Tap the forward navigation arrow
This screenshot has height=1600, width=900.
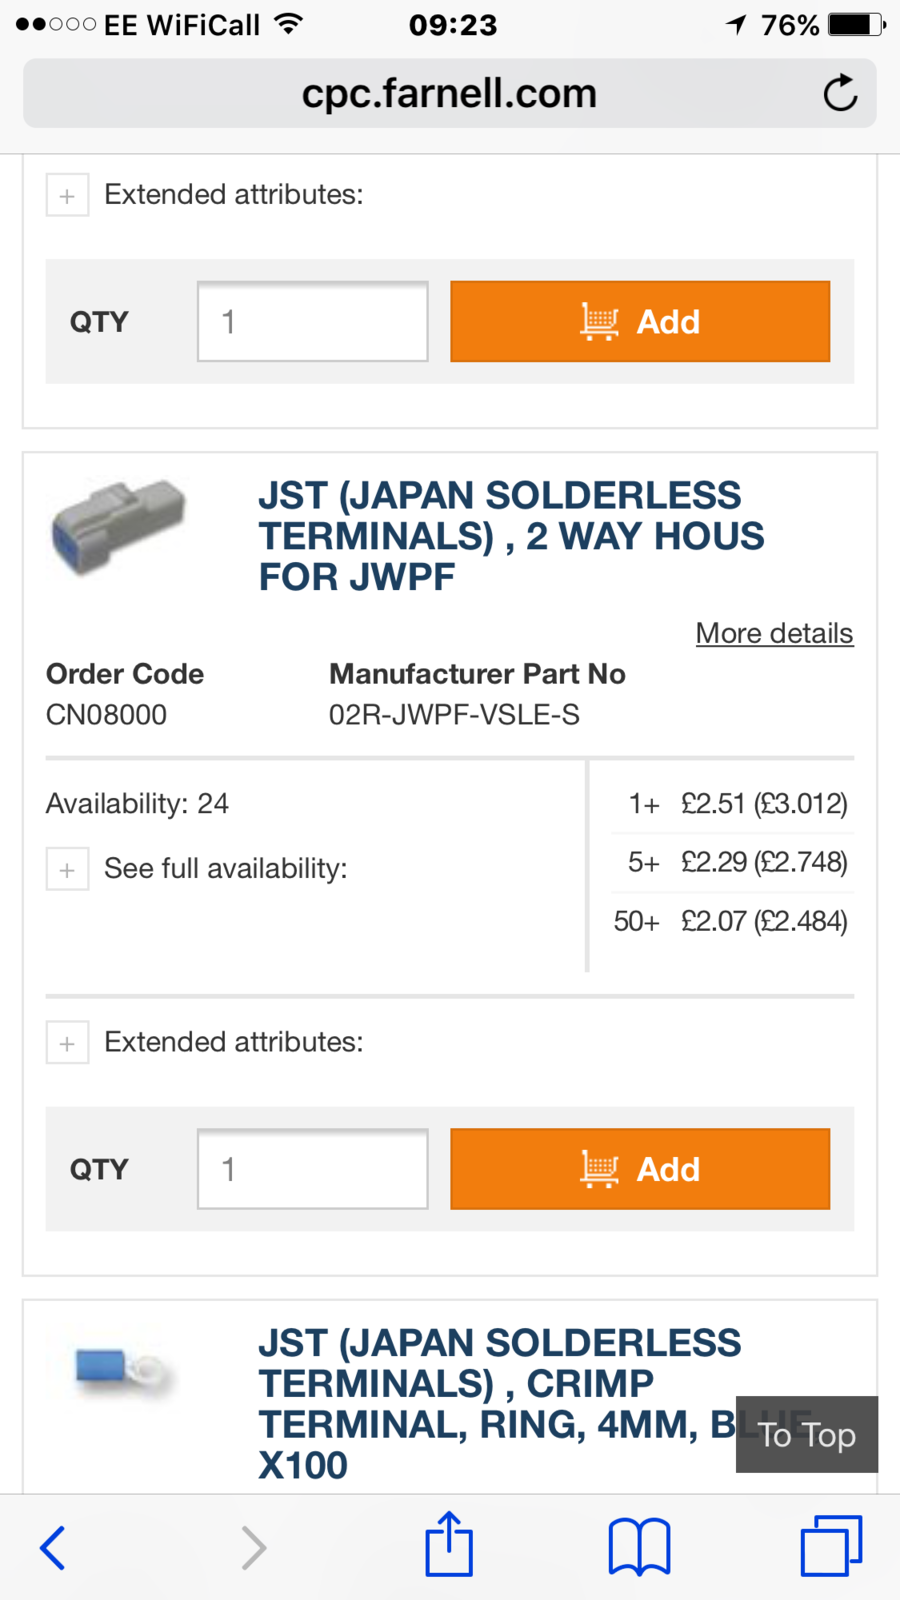click(x=254, y=1548)
